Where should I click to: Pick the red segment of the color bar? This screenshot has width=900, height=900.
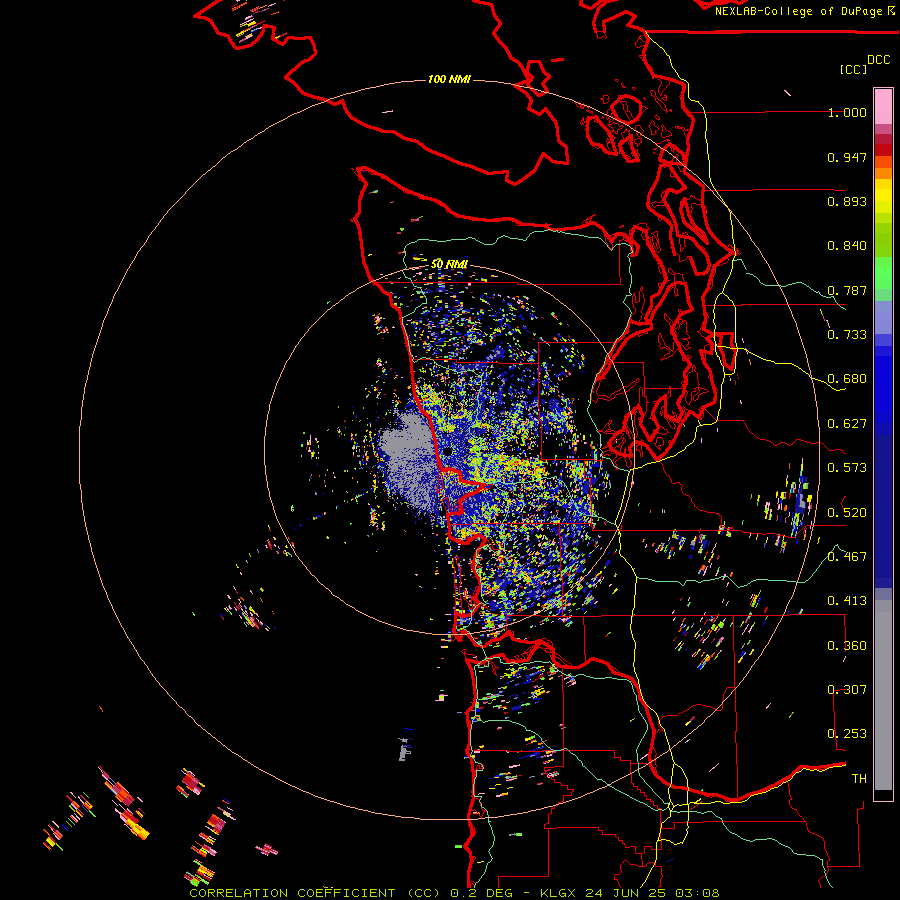tap(883, 150)
